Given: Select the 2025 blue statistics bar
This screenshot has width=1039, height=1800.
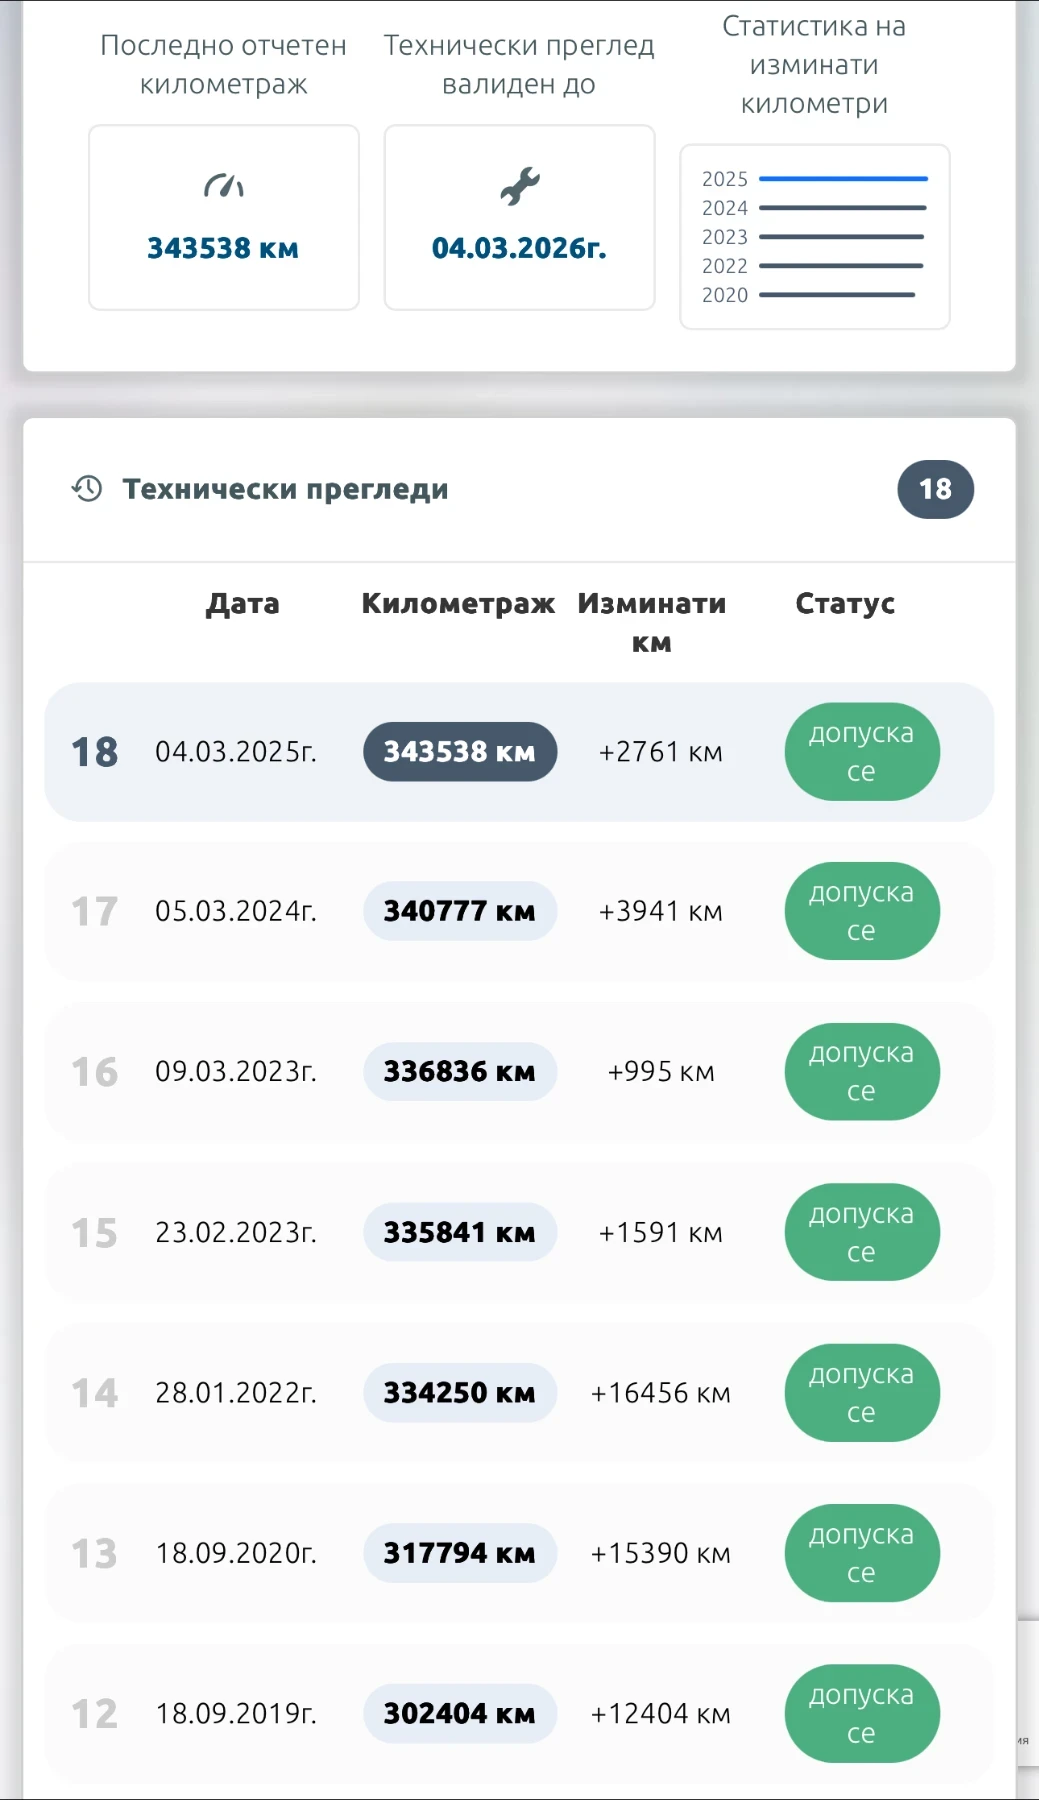Looking at the screenshot, I should point(843,179).
